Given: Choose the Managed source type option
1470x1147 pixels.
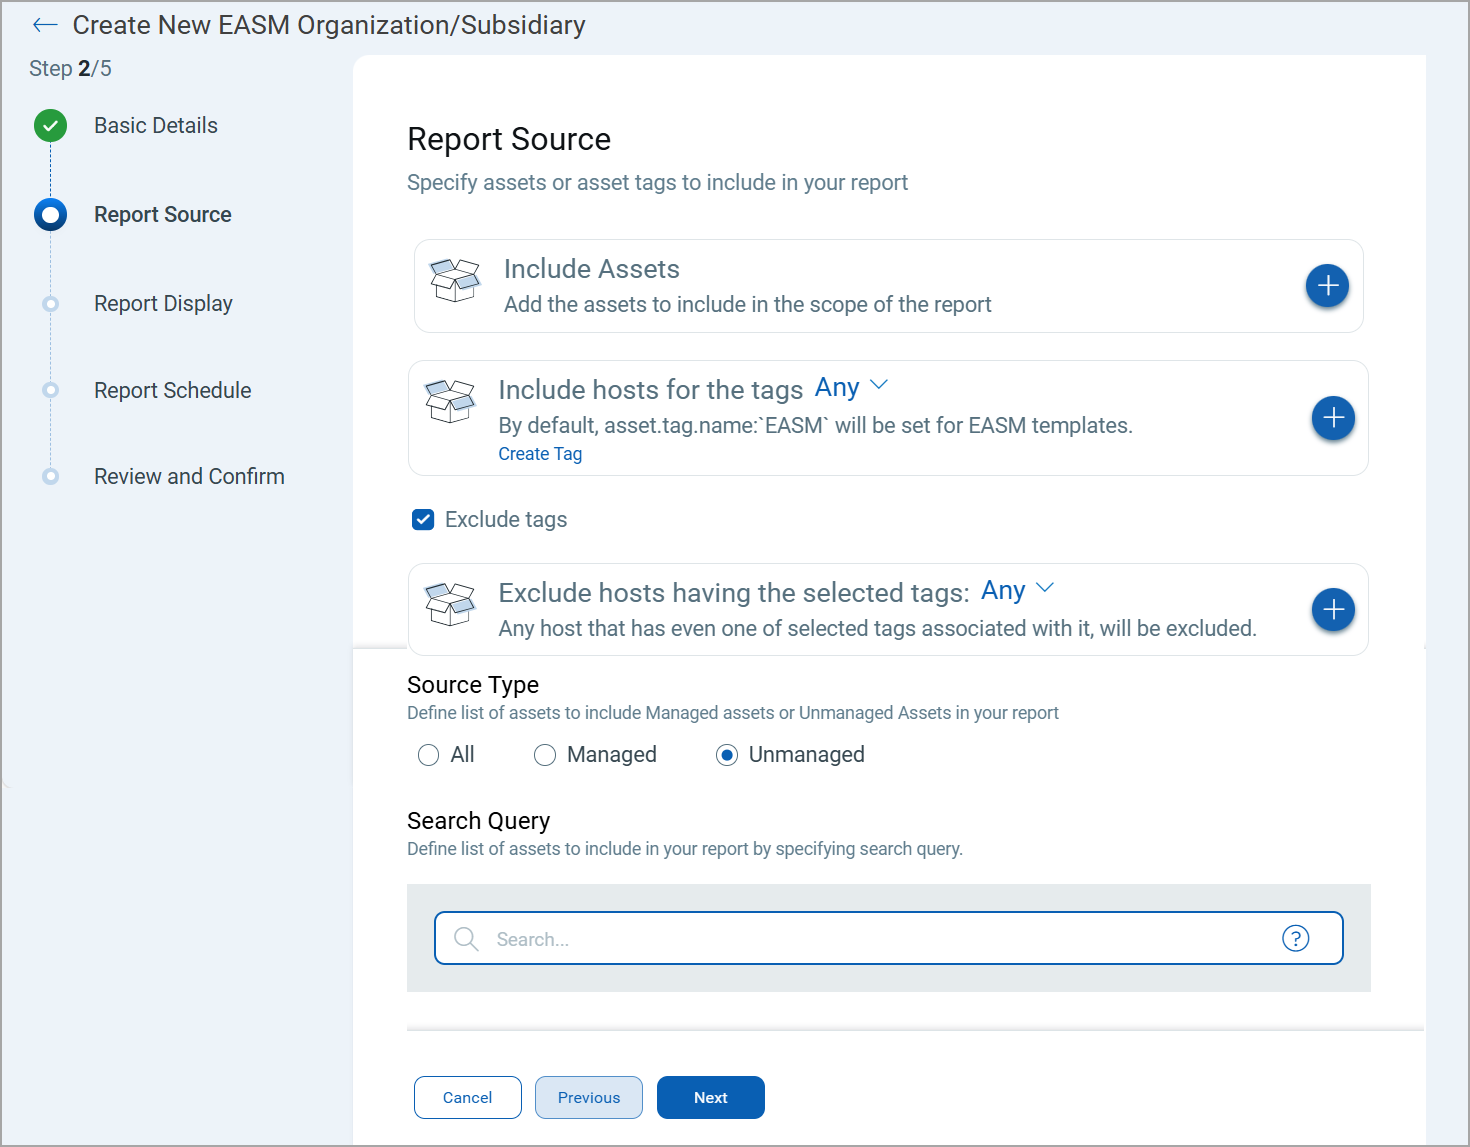Looking at the screenshot, I should [x=545, y=755].
